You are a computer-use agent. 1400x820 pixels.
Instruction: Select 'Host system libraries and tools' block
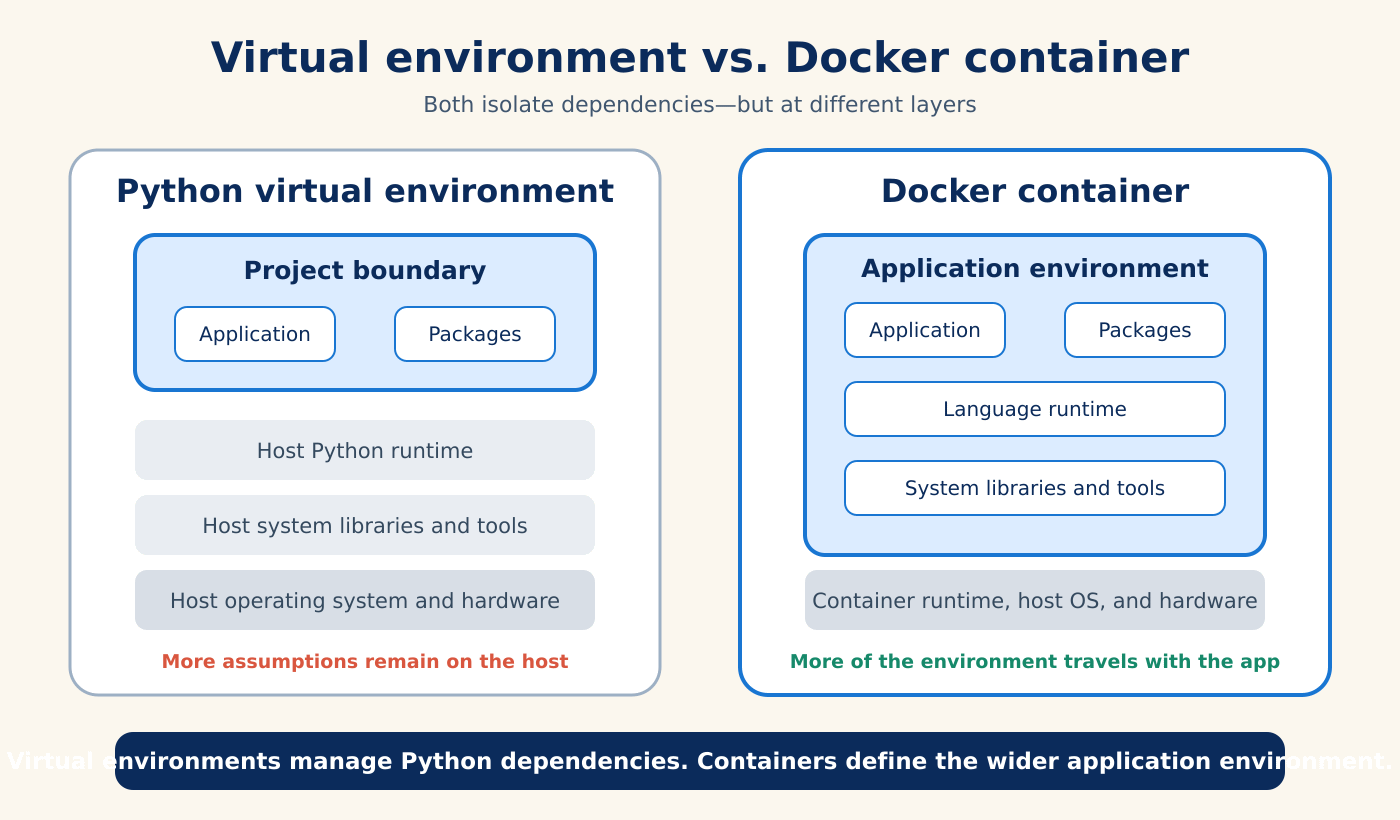tap(365, 525)
